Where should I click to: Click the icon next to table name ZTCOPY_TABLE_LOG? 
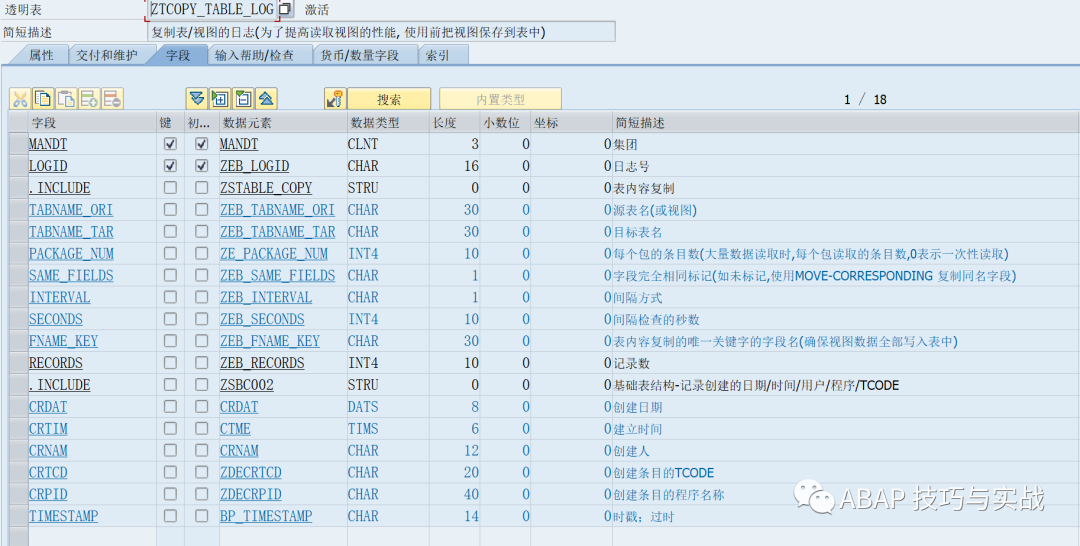point(287,10)
